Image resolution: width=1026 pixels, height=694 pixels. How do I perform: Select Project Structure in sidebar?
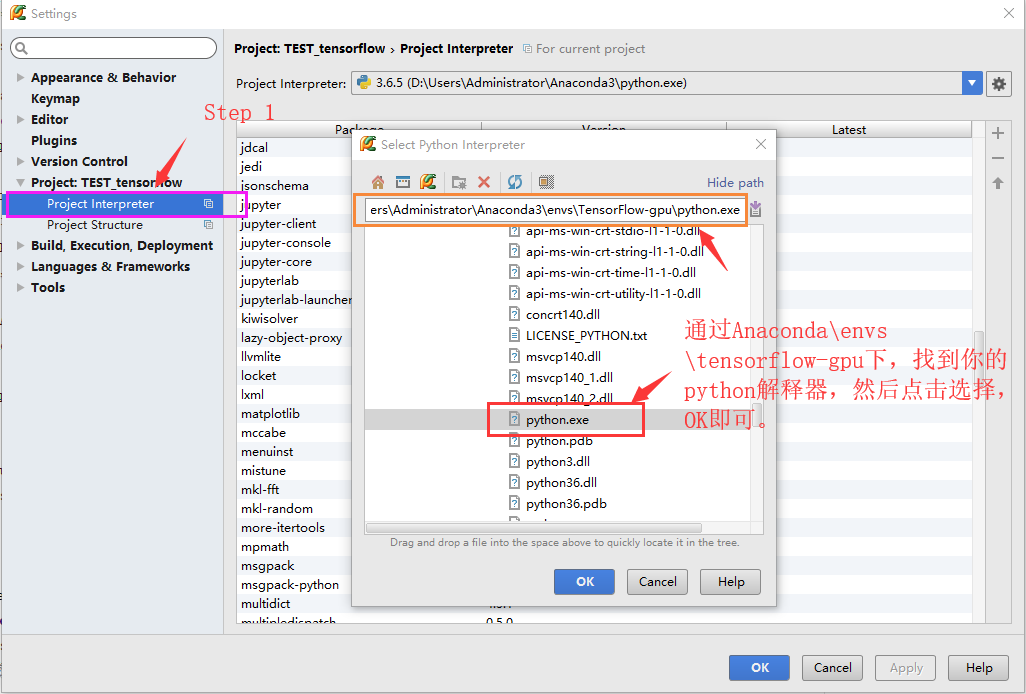point(95,225)
